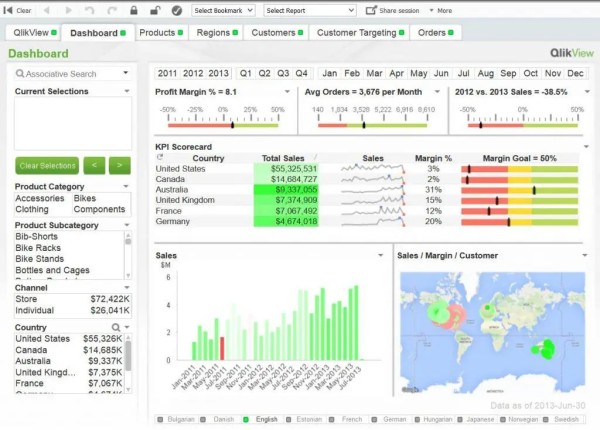
Task: Click the Clear eraser icon in toolbar
Action: pos(9,10)
